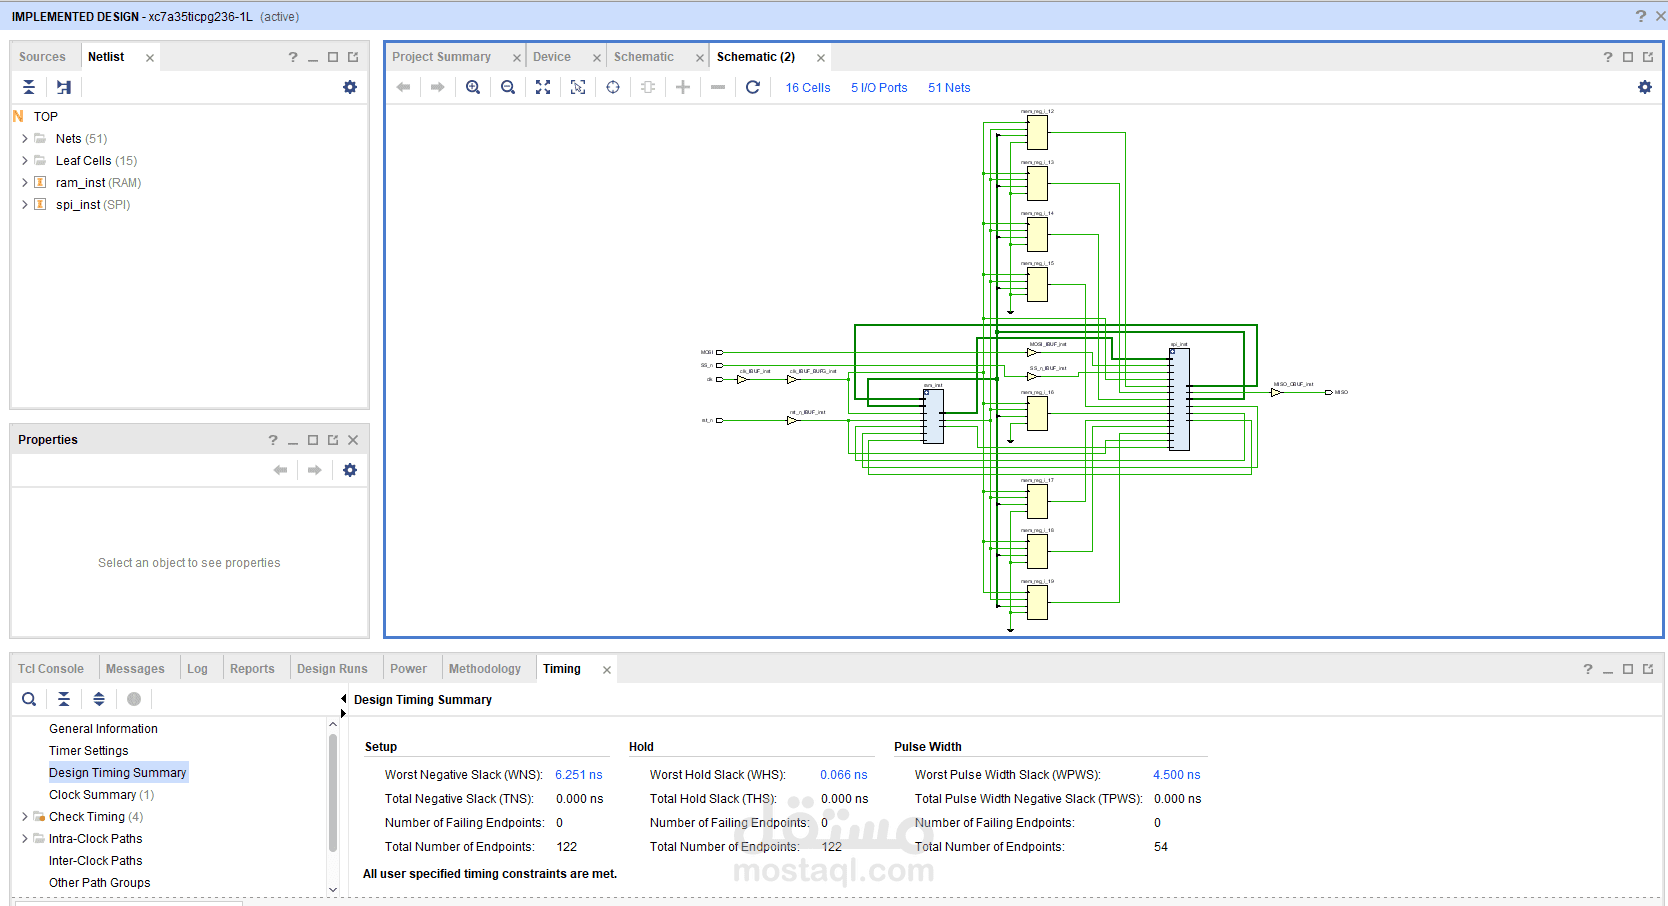Expand the Leaf Cells (15) node
This screenshot has width=1668, height=906.
tap(25, 161)
